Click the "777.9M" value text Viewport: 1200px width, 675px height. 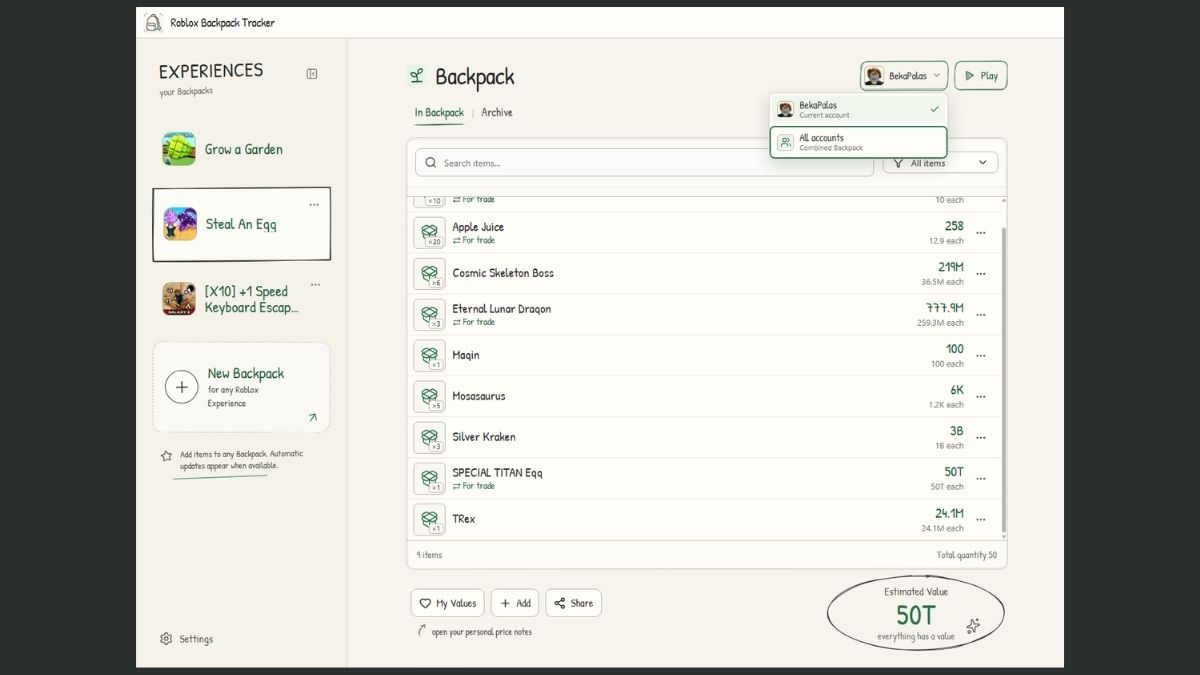(945, 308)
